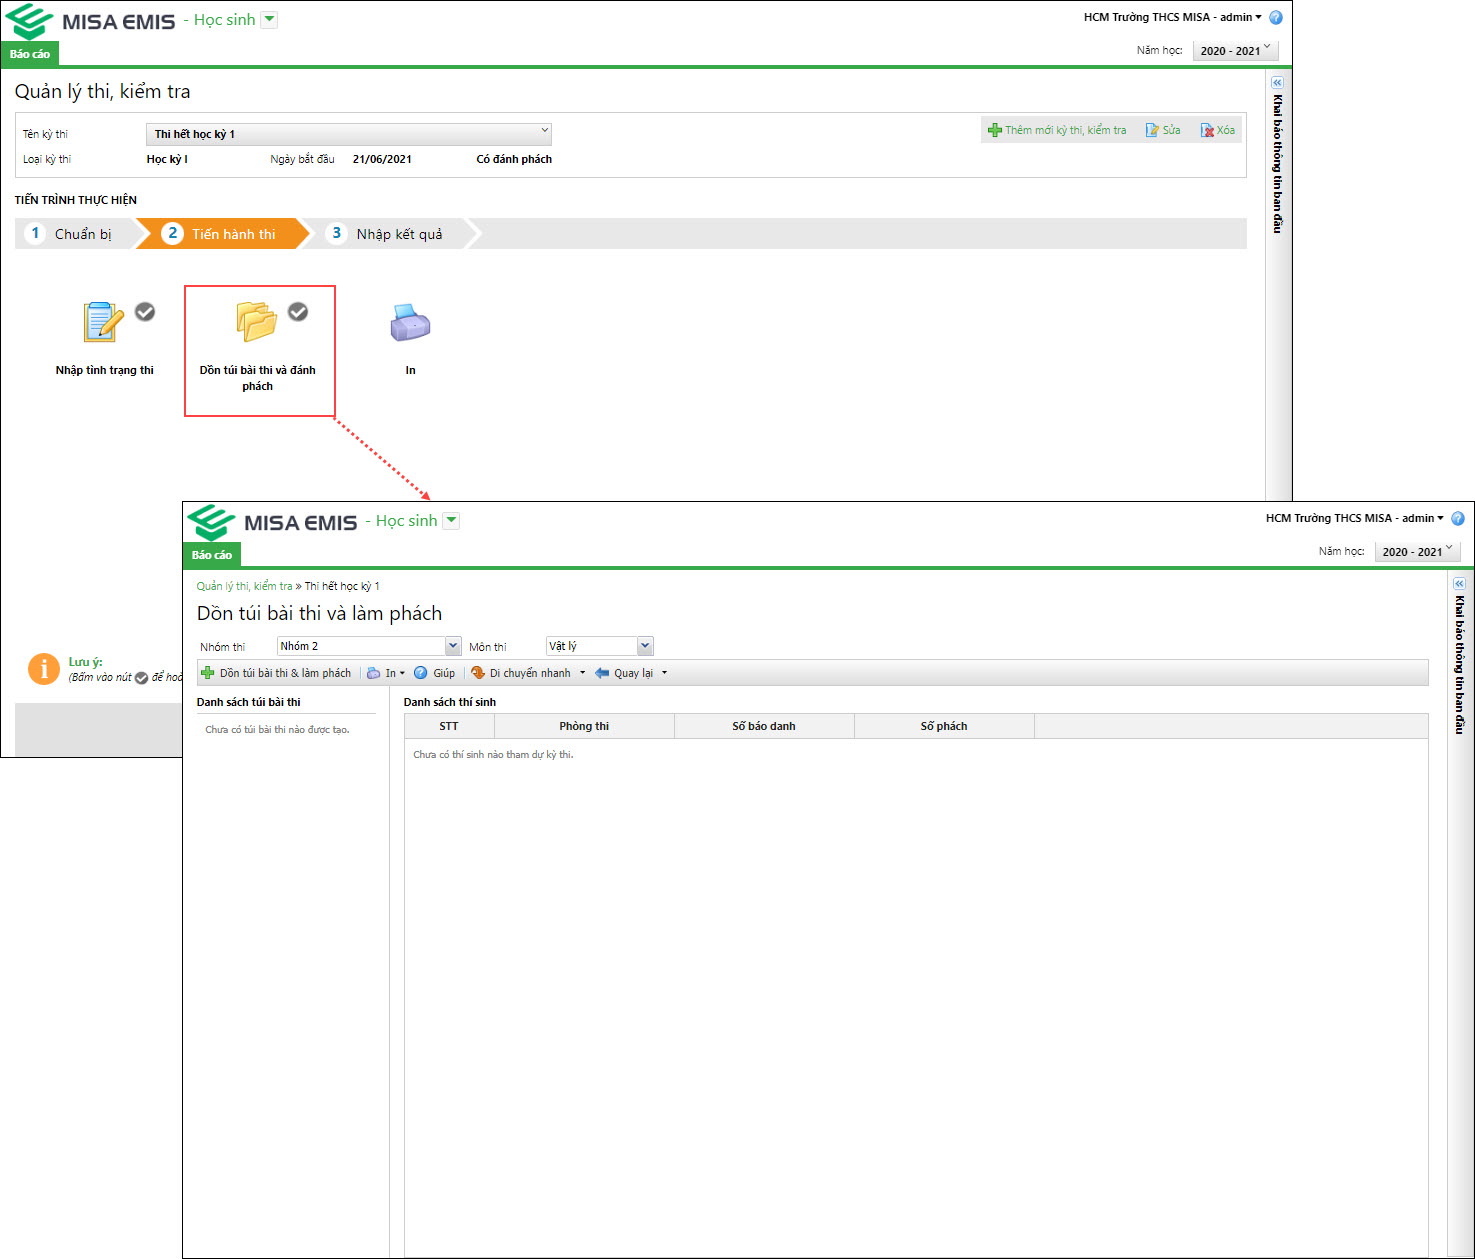Click Dồn túi bài thi và làm phách page title
1475x1259 pixels.
coord(320,613)
